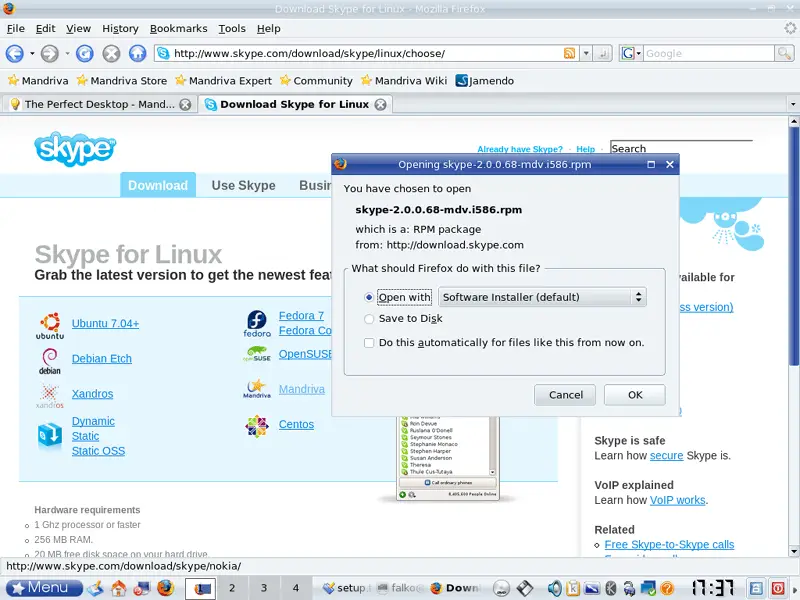The image size is (800, 600).
Task: Reload the current page
Action: tap(85, 53)
